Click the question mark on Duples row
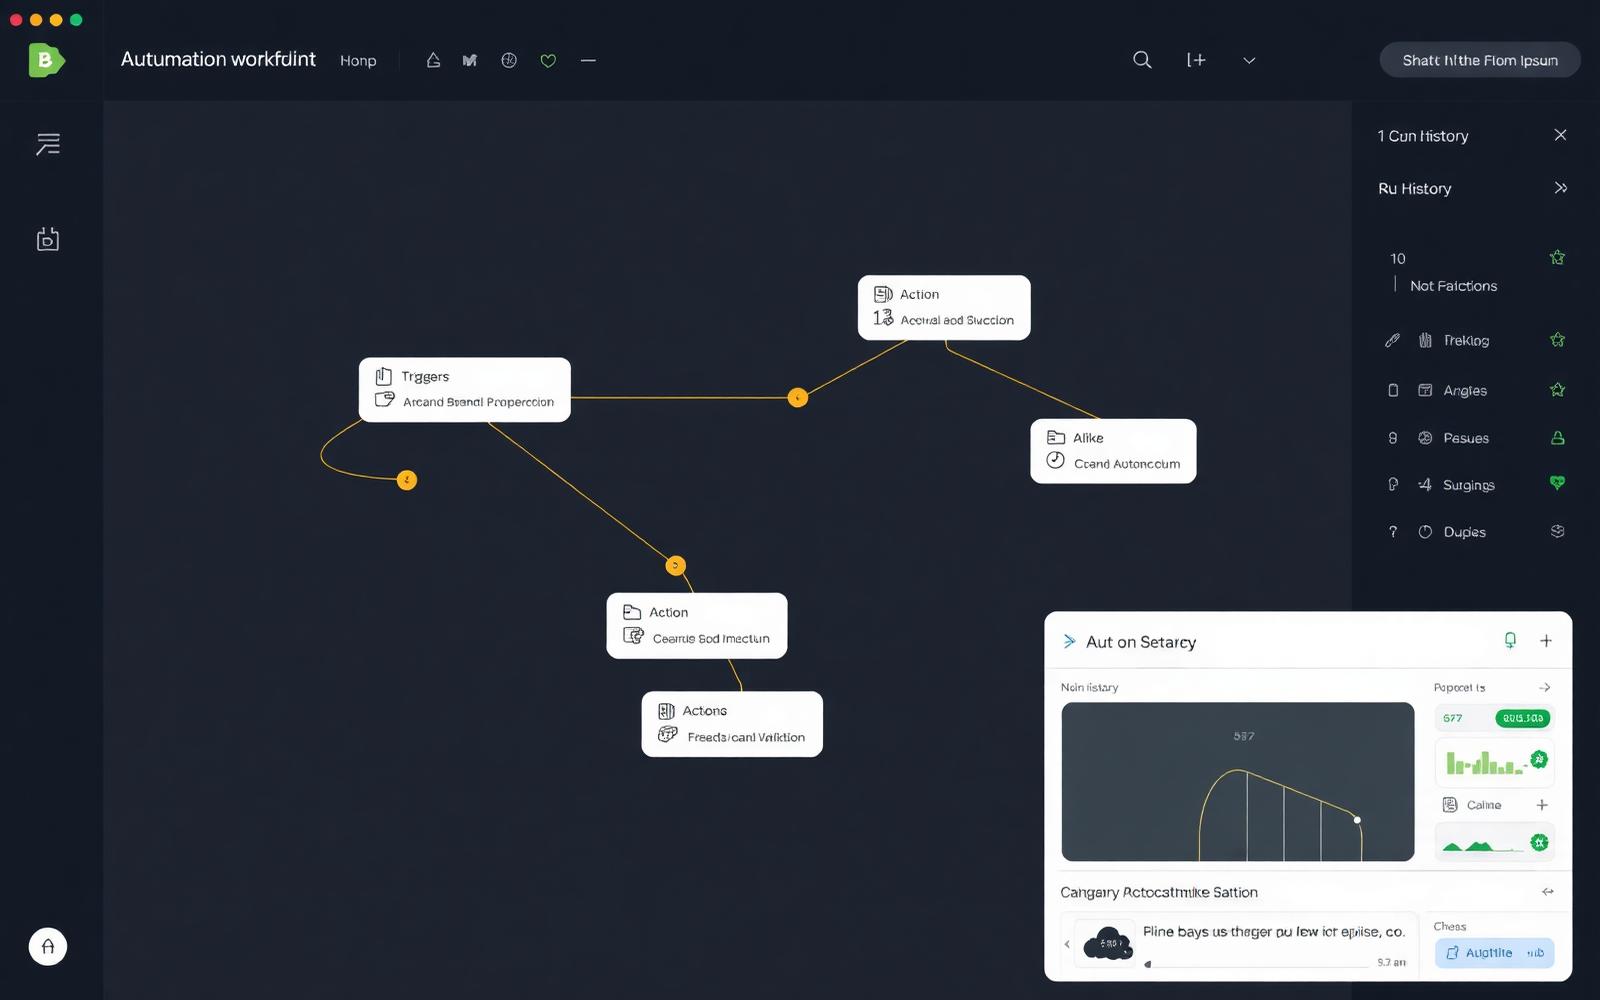 1393,532
